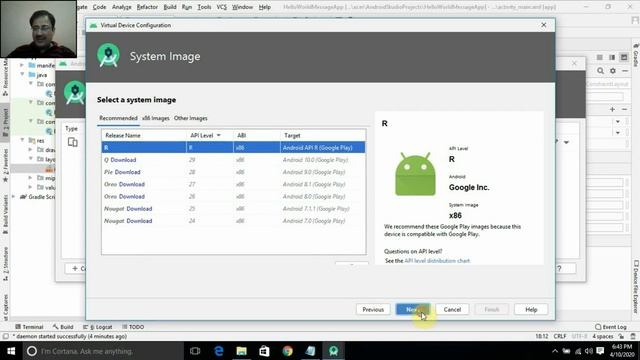Download the Oreo API 27 image

coord(131,184)
